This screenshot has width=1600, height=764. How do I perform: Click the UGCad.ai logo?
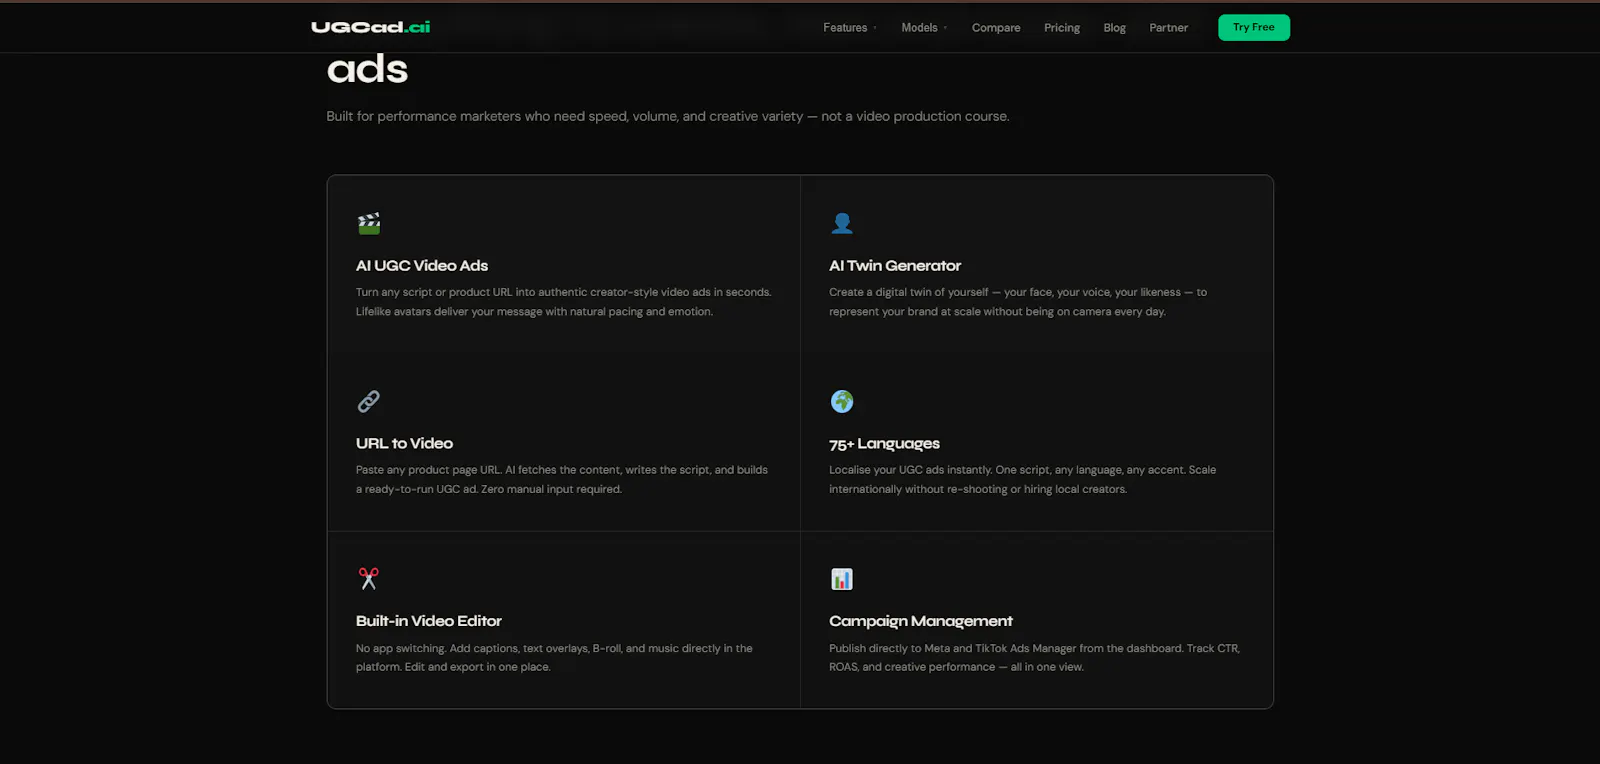pos(370,27)
